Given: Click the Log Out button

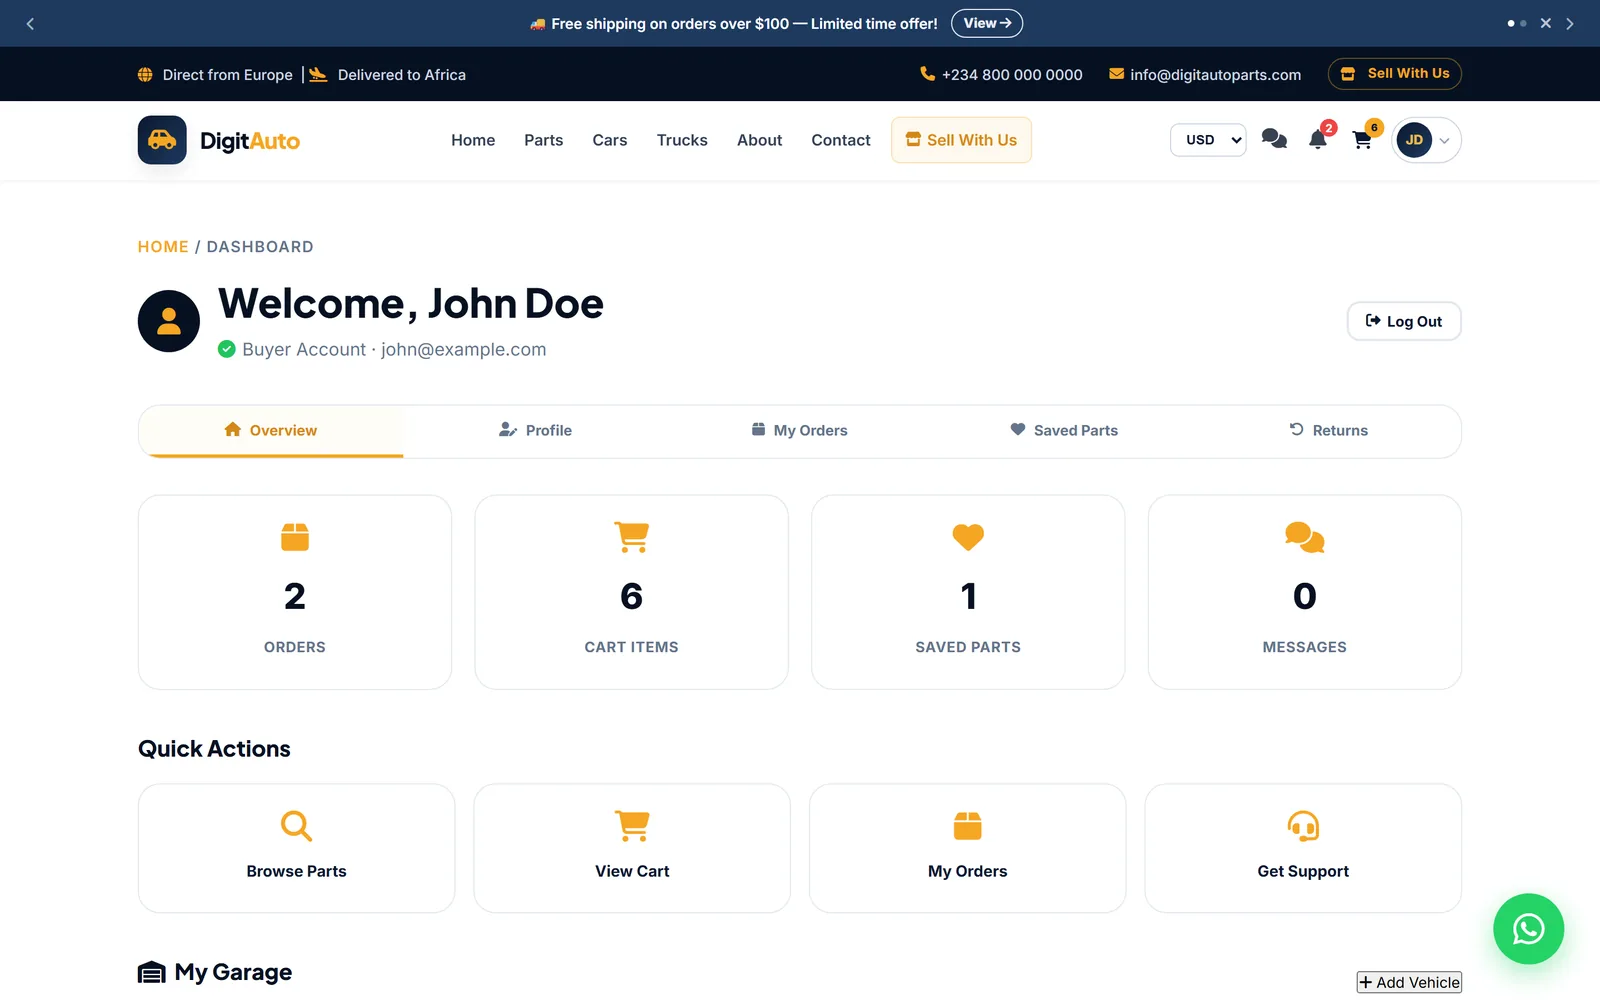Looking at the screenshot, I should click(1404, 321).
